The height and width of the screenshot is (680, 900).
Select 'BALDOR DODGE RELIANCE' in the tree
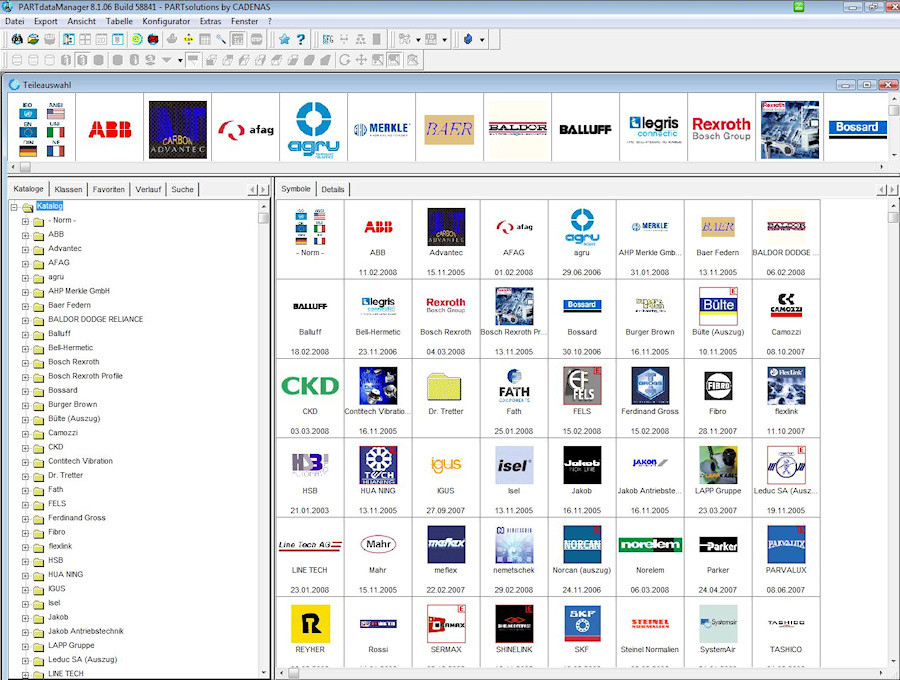point(96,319)
